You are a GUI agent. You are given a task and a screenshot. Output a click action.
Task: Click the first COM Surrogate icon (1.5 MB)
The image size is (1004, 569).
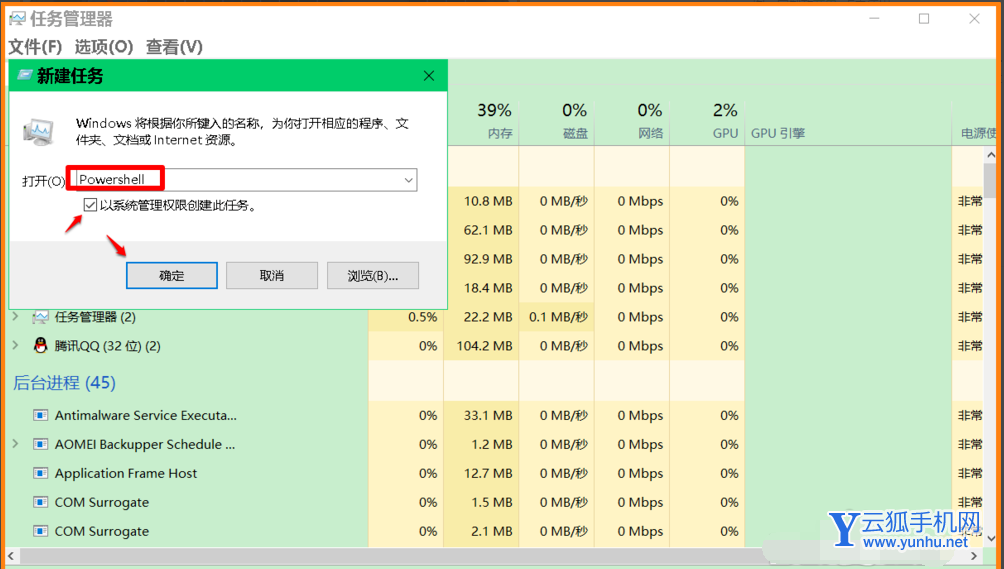[x=40, y=502]
